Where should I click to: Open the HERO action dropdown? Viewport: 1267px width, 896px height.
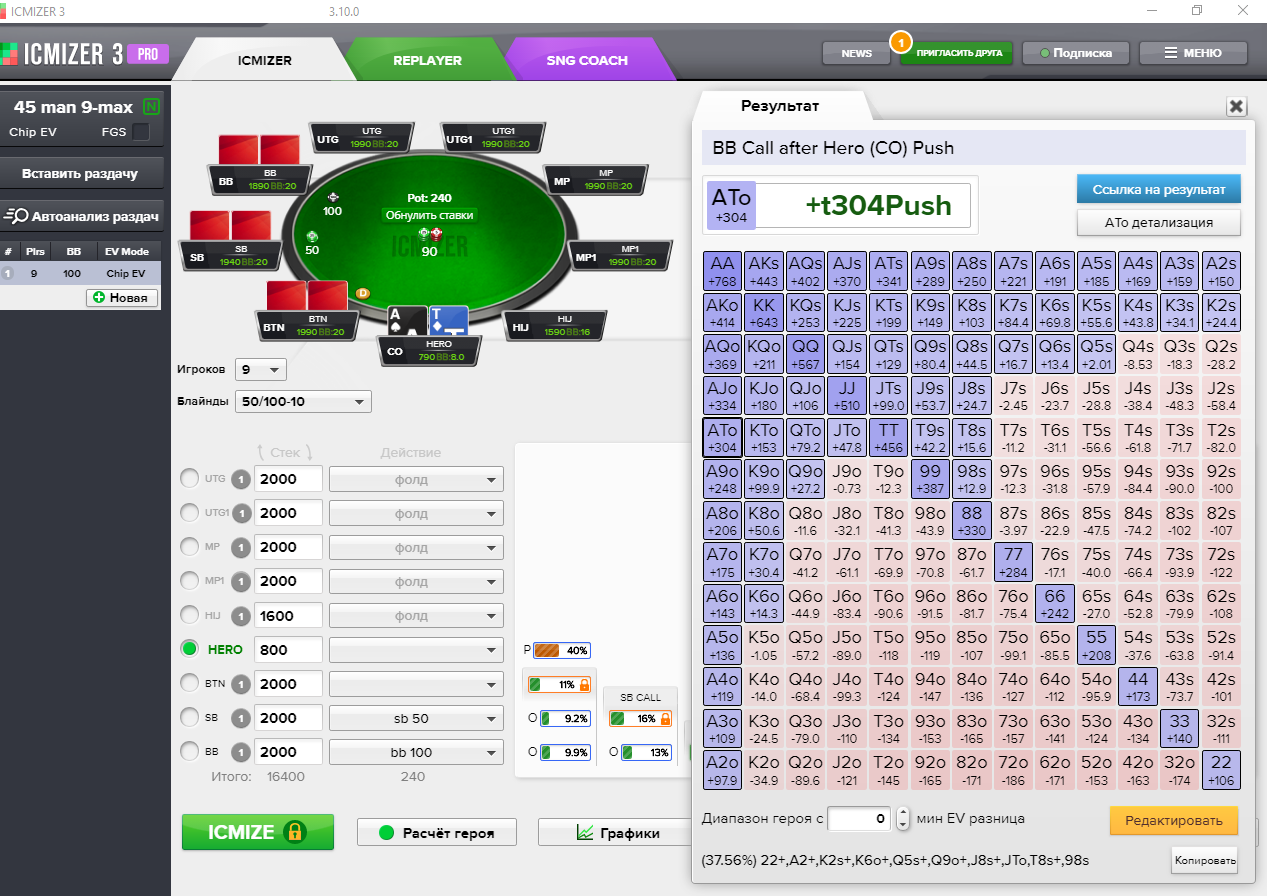(416, 650)
